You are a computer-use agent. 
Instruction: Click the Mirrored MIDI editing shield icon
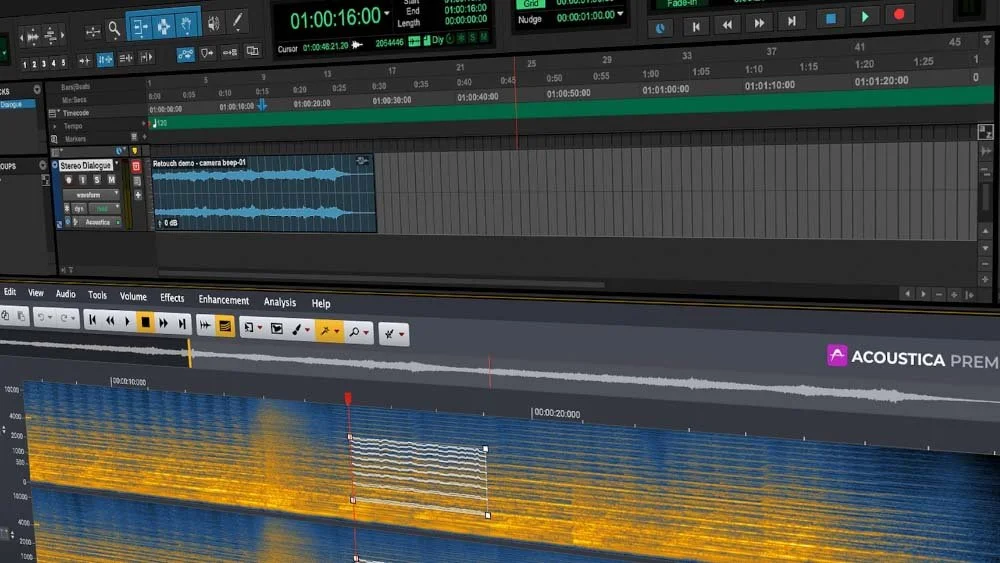[207, 54]
